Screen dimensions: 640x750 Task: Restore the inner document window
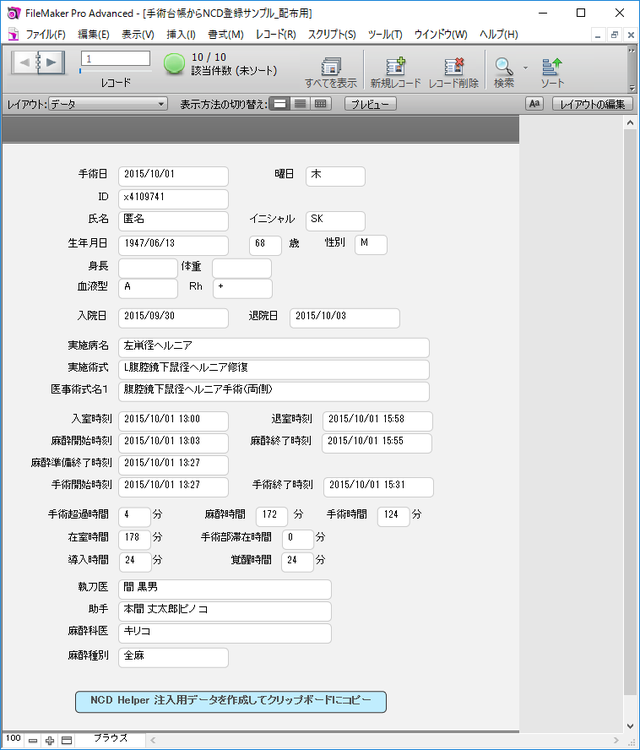615,34
